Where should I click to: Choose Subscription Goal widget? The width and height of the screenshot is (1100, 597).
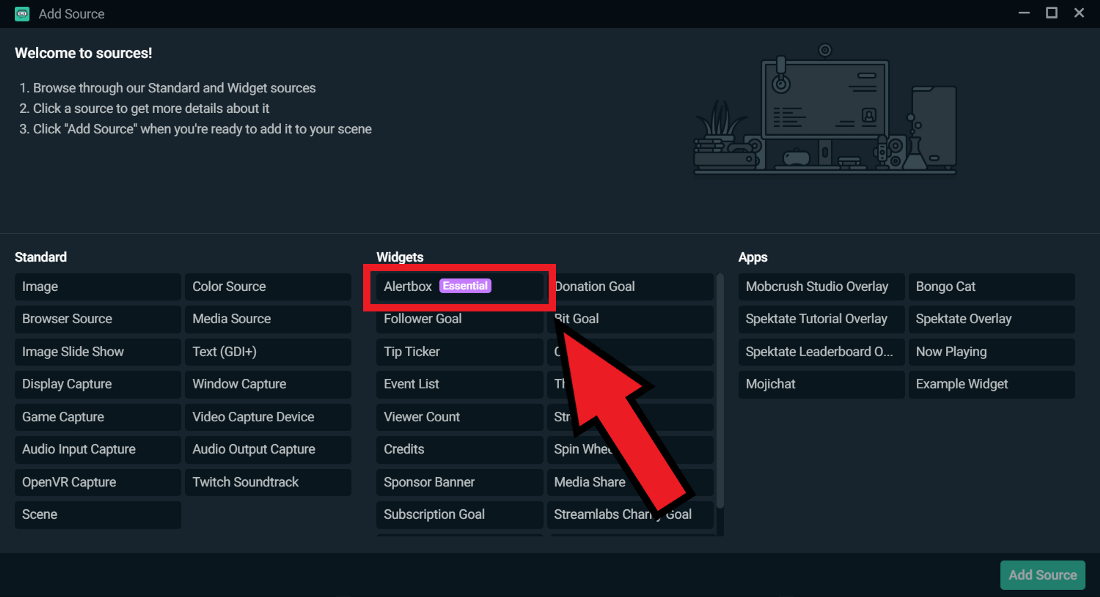[460, 514]
